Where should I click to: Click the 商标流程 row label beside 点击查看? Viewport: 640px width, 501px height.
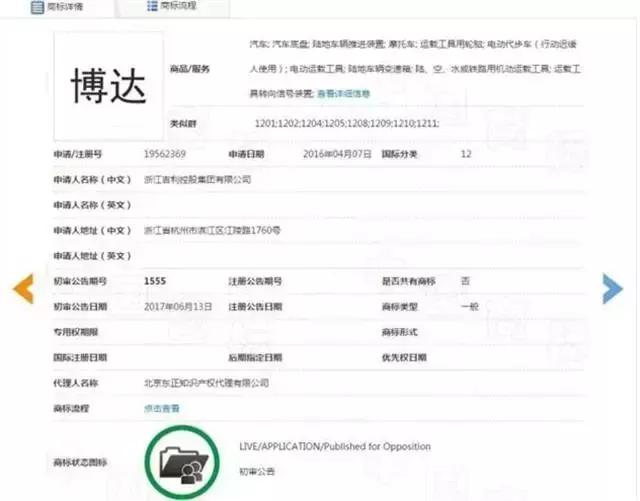coord(71,408)
